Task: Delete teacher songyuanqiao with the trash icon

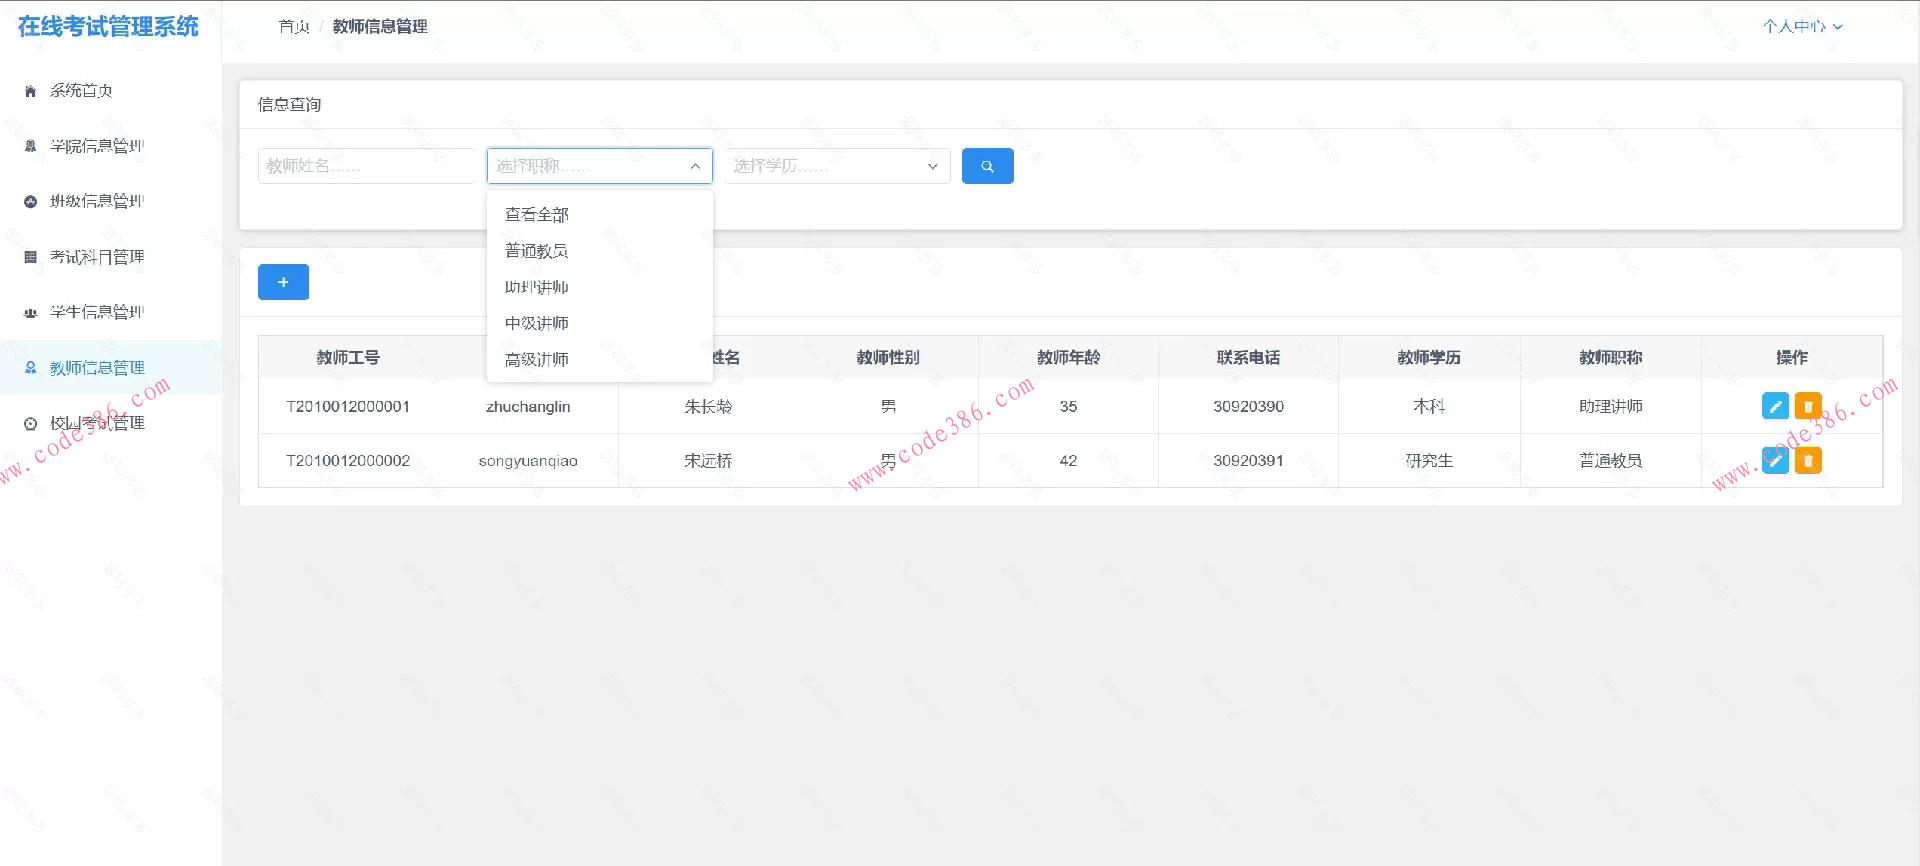Action: 1808,460
